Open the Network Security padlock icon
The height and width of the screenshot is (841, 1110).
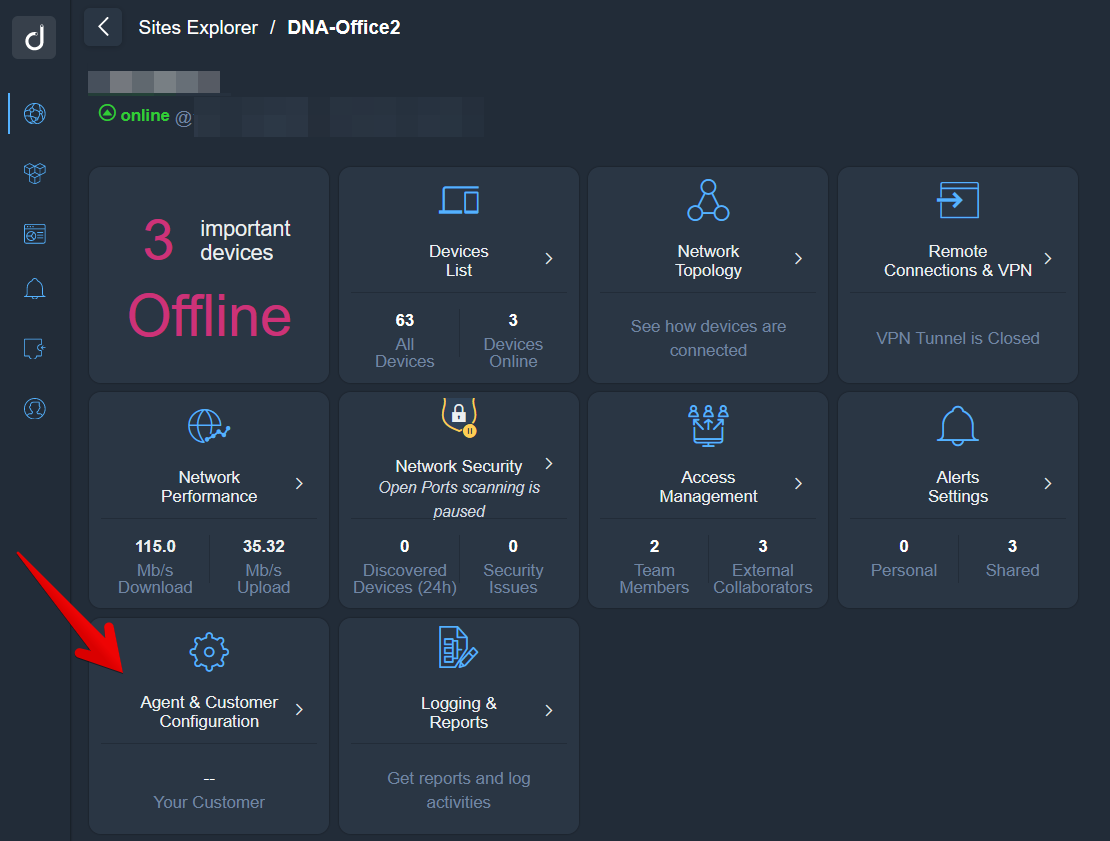click(x=458, y=416)
